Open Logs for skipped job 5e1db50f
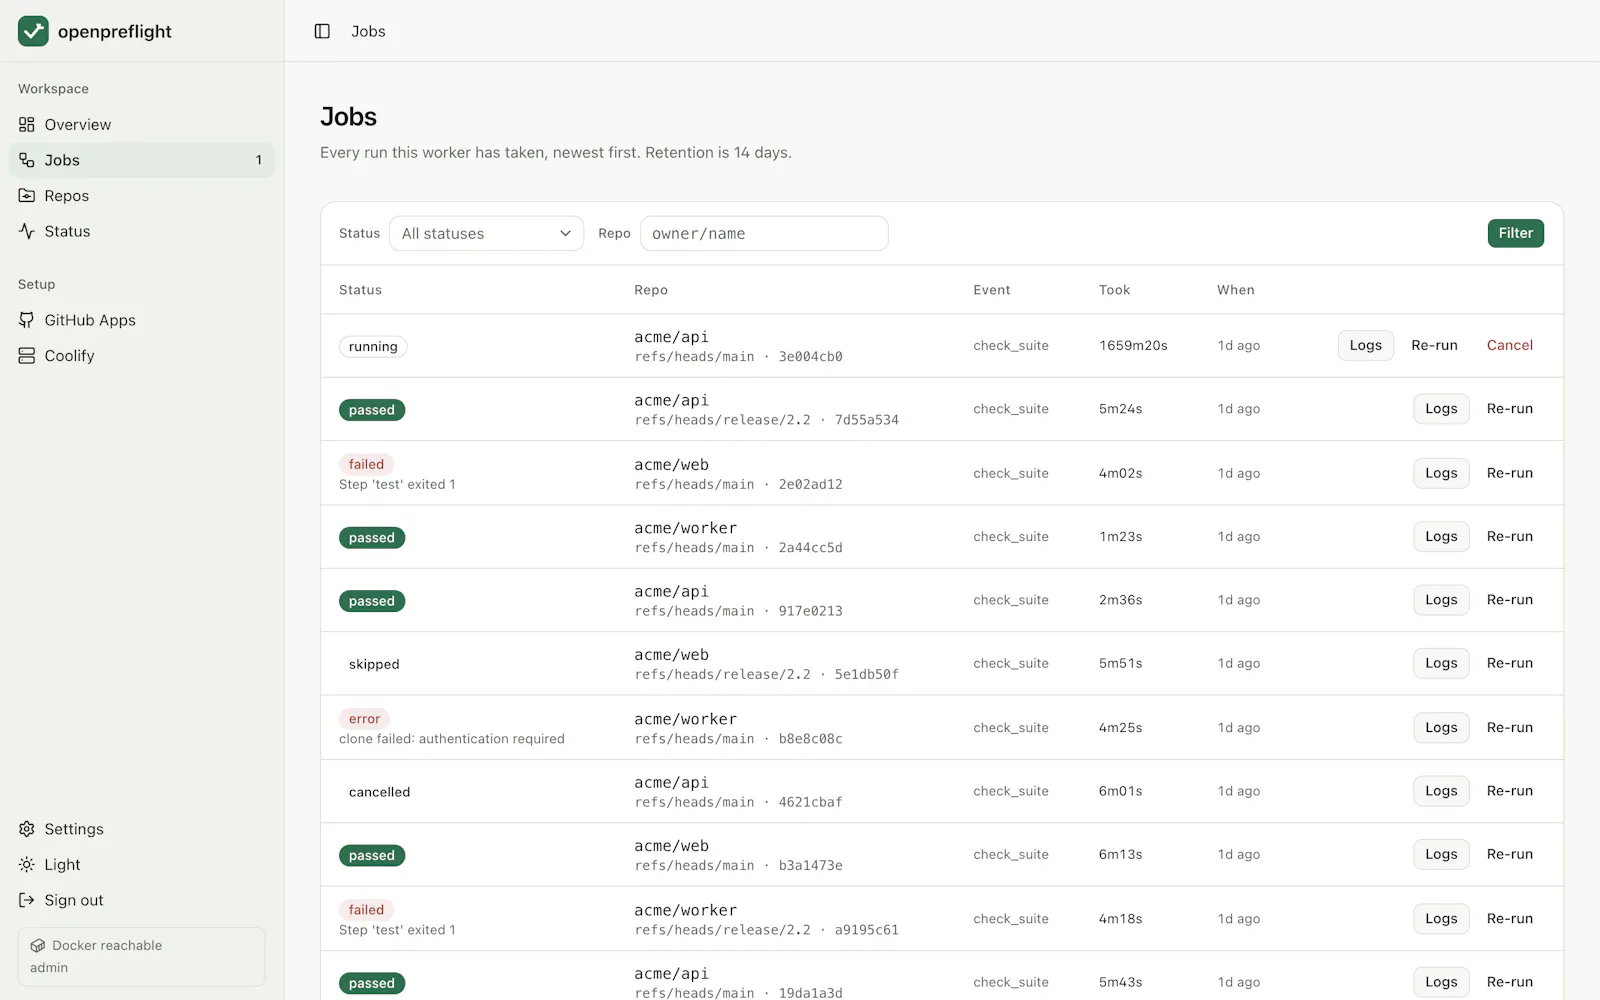Screen dimensions: 1600x1000 pos(1441,663)
